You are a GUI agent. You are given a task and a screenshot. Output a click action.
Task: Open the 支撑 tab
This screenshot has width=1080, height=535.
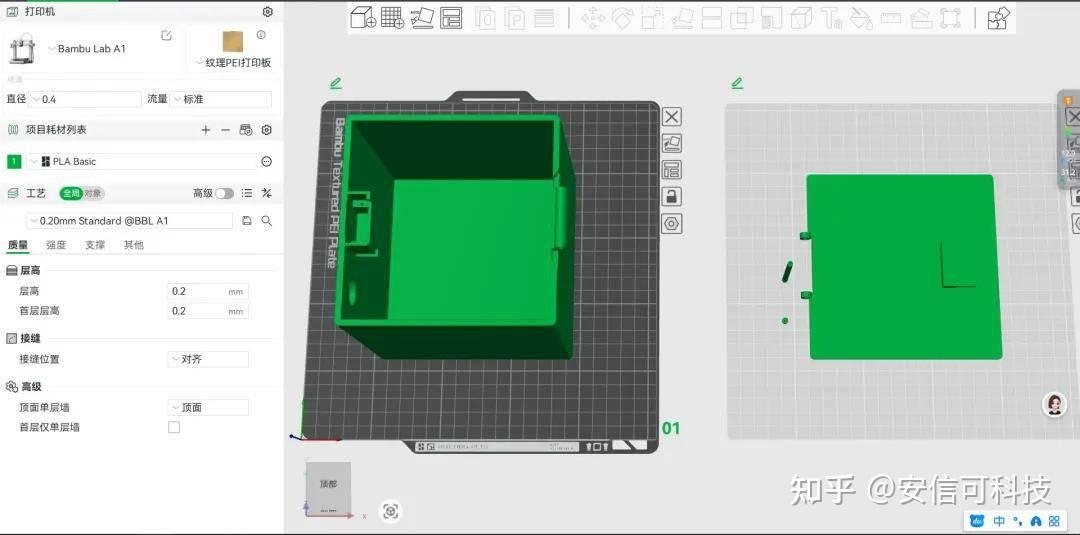tap(95, 245)
